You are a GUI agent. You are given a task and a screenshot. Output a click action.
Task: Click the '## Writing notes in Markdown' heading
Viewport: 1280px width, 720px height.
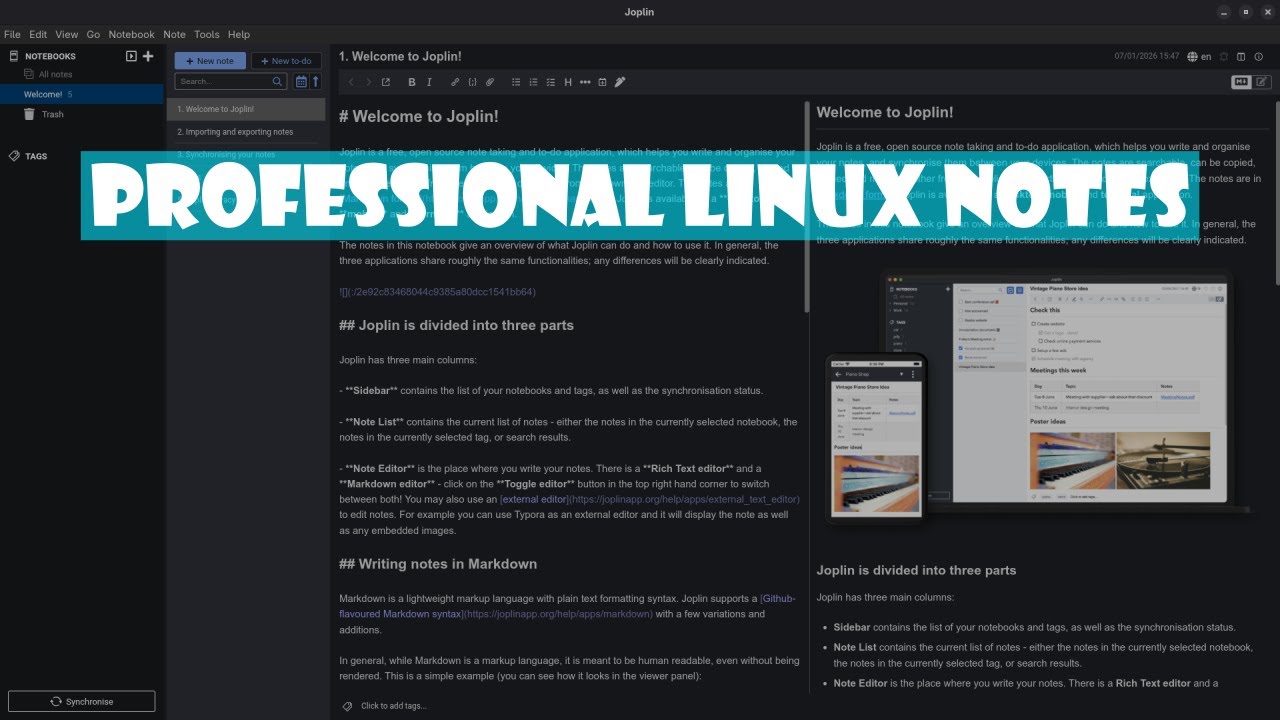(438, 564)
